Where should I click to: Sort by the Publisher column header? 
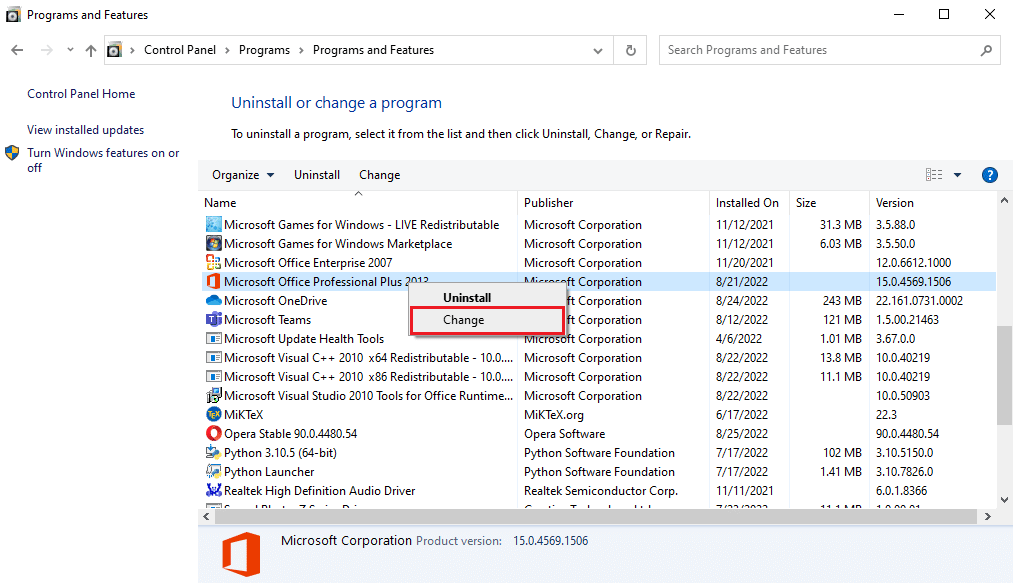point(613,203)
